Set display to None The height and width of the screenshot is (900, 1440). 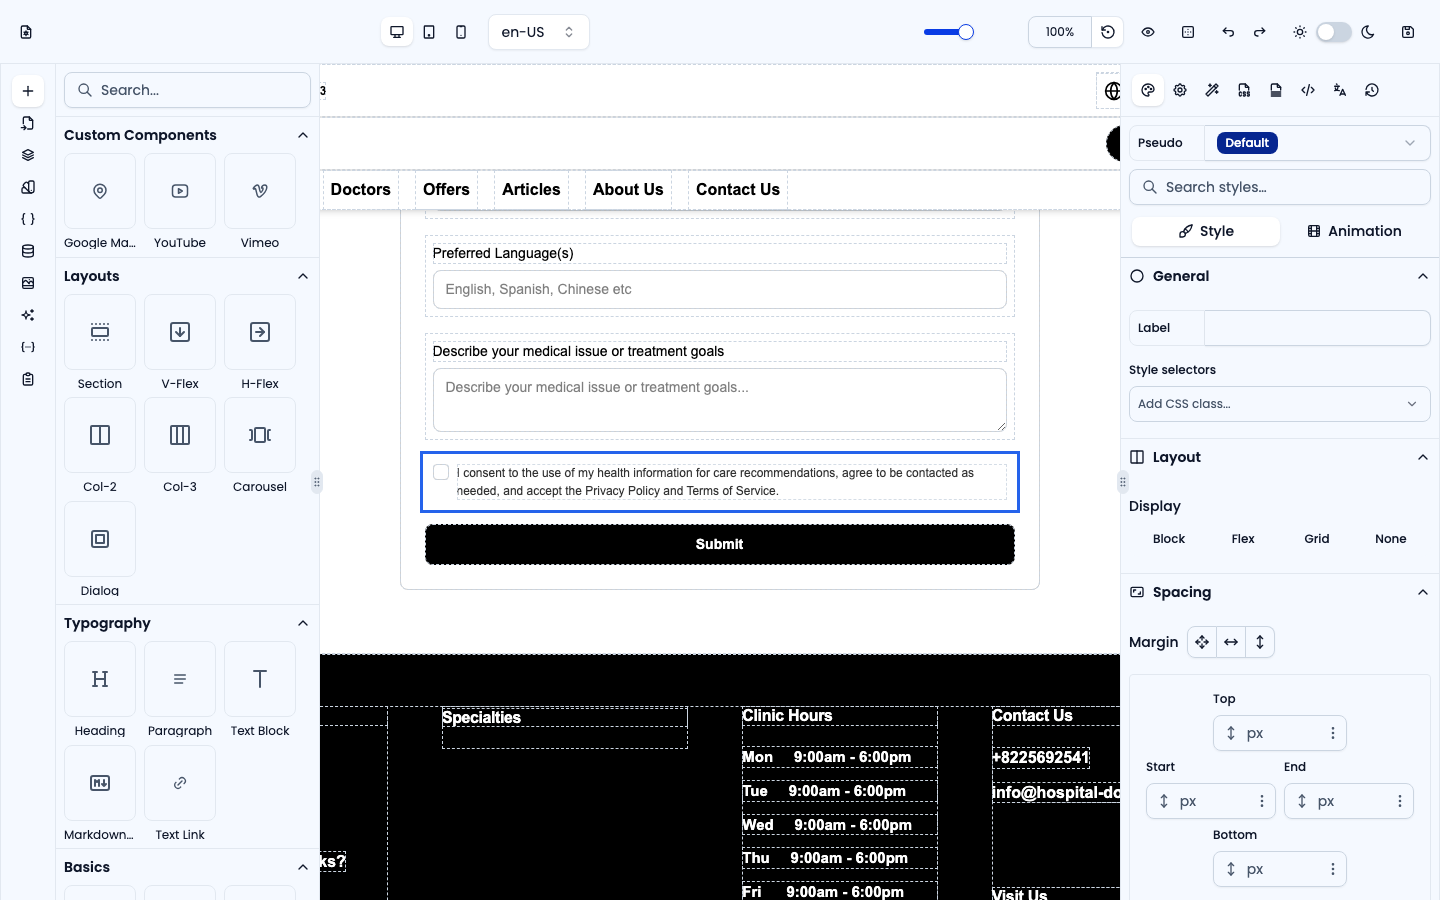point(1391,539)
